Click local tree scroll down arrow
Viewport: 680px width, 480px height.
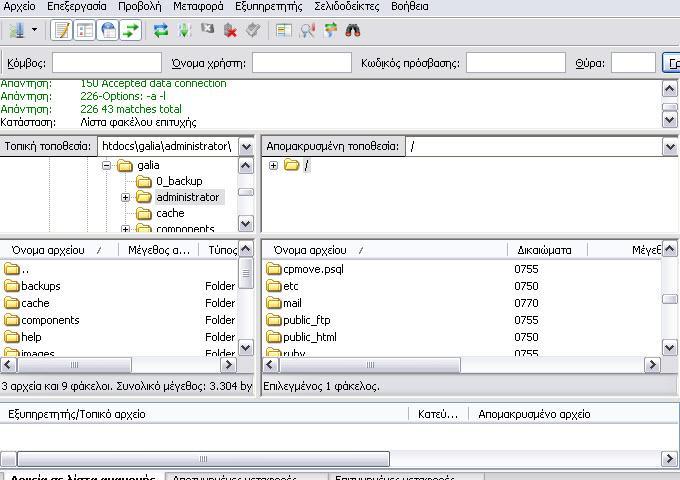(x=246, y=224)
